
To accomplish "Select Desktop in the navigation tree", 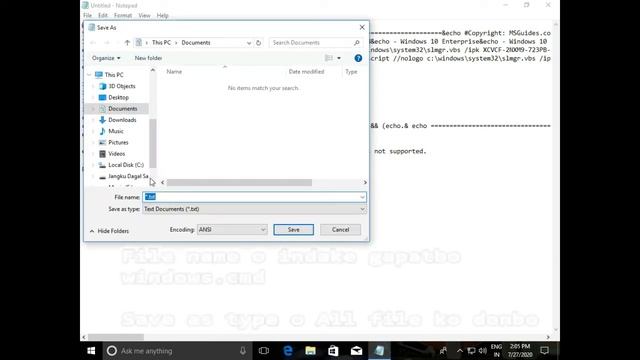I will tap(118, 98).
